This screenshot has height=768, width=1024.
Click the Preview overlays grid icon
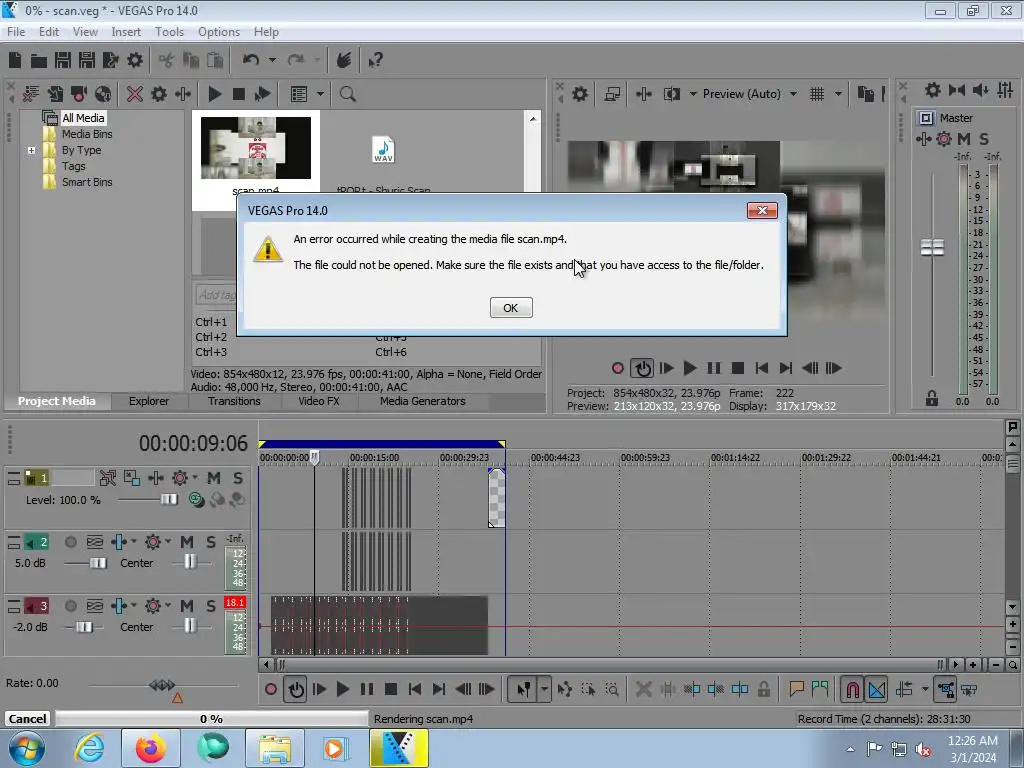(x=816, y=94)
